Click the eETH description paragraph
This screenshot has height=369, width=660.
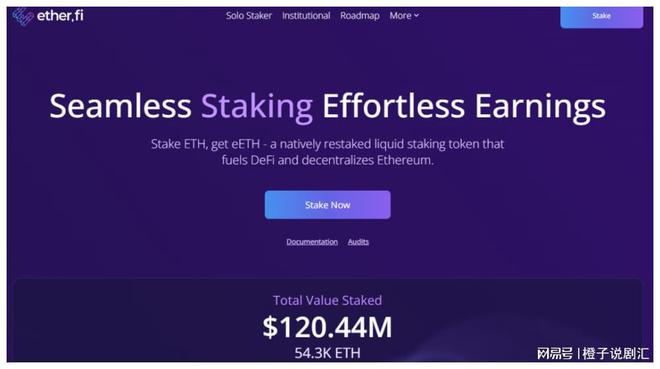[327, 152]
